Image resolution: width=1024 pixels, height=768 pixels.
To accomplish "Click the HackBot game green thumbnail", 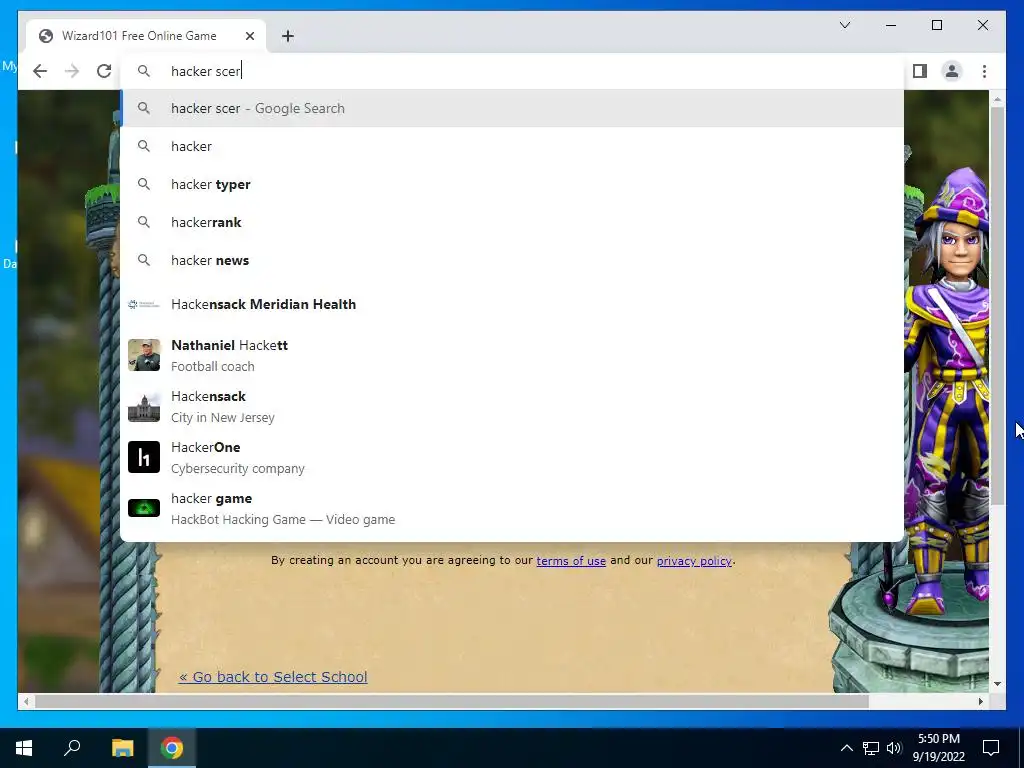I will [x=144, y=508].
